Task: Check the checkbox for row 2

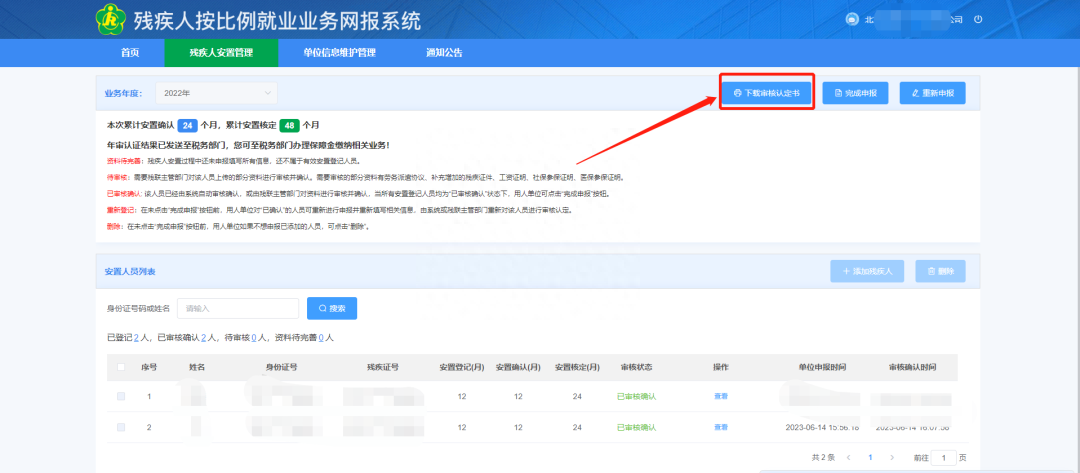Action: 121,427
